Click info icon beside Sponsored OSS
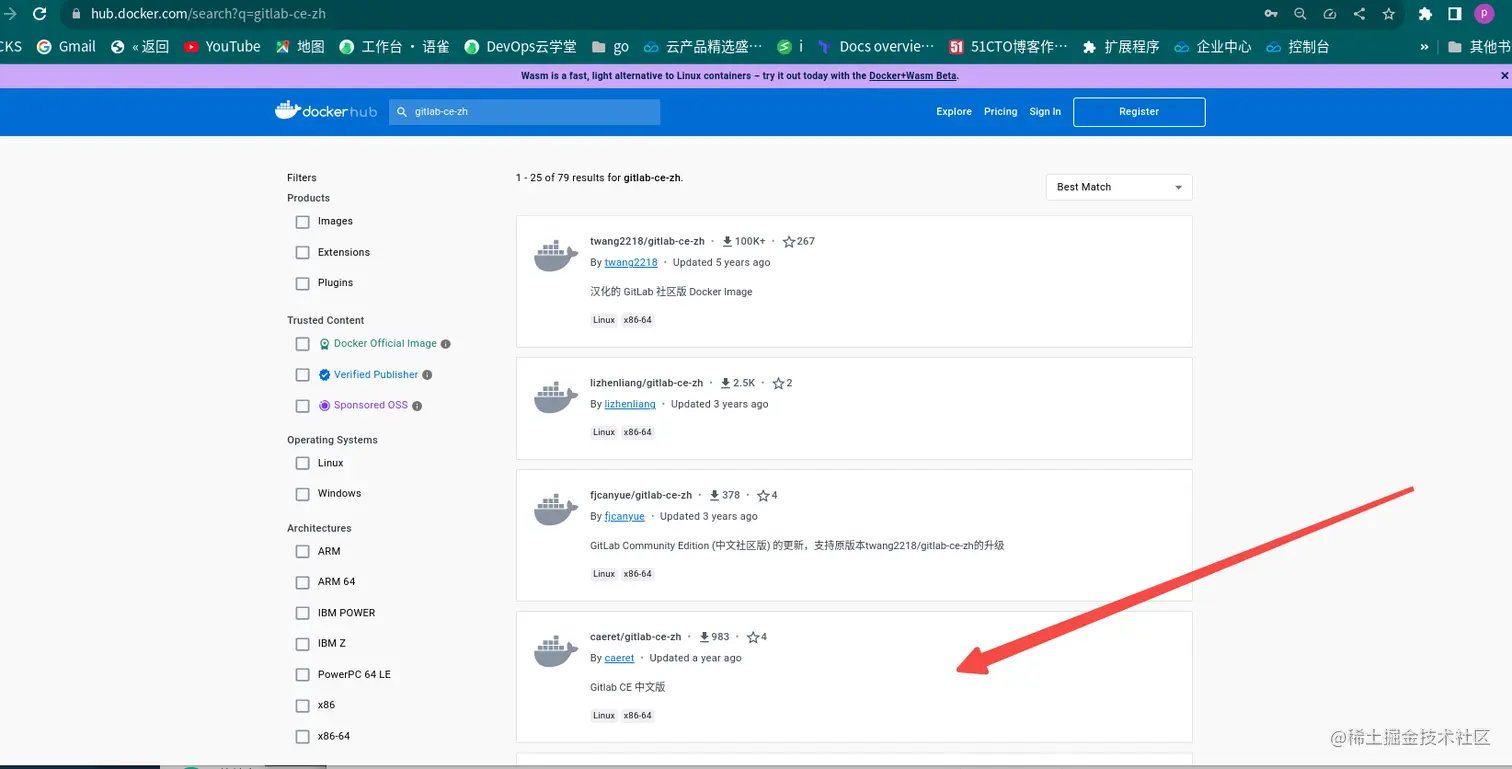The height and width of the screenshot is (769, 1512). (417, 406)
